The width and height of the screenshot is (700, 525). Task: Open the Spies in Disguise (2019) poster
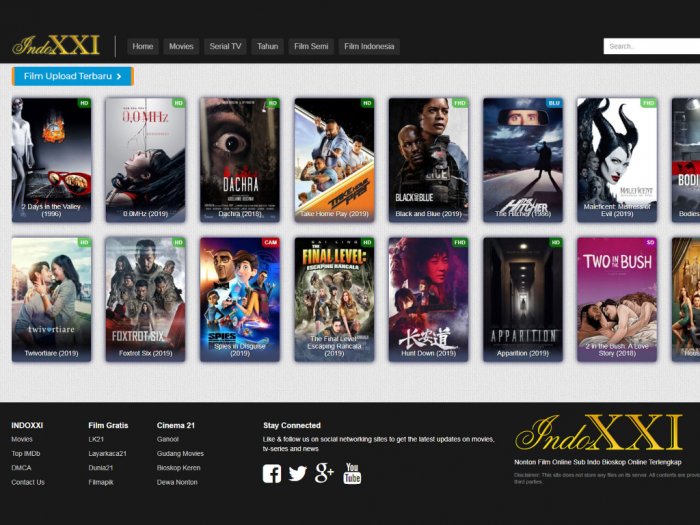pyautogui.click(x=240, y=299)
